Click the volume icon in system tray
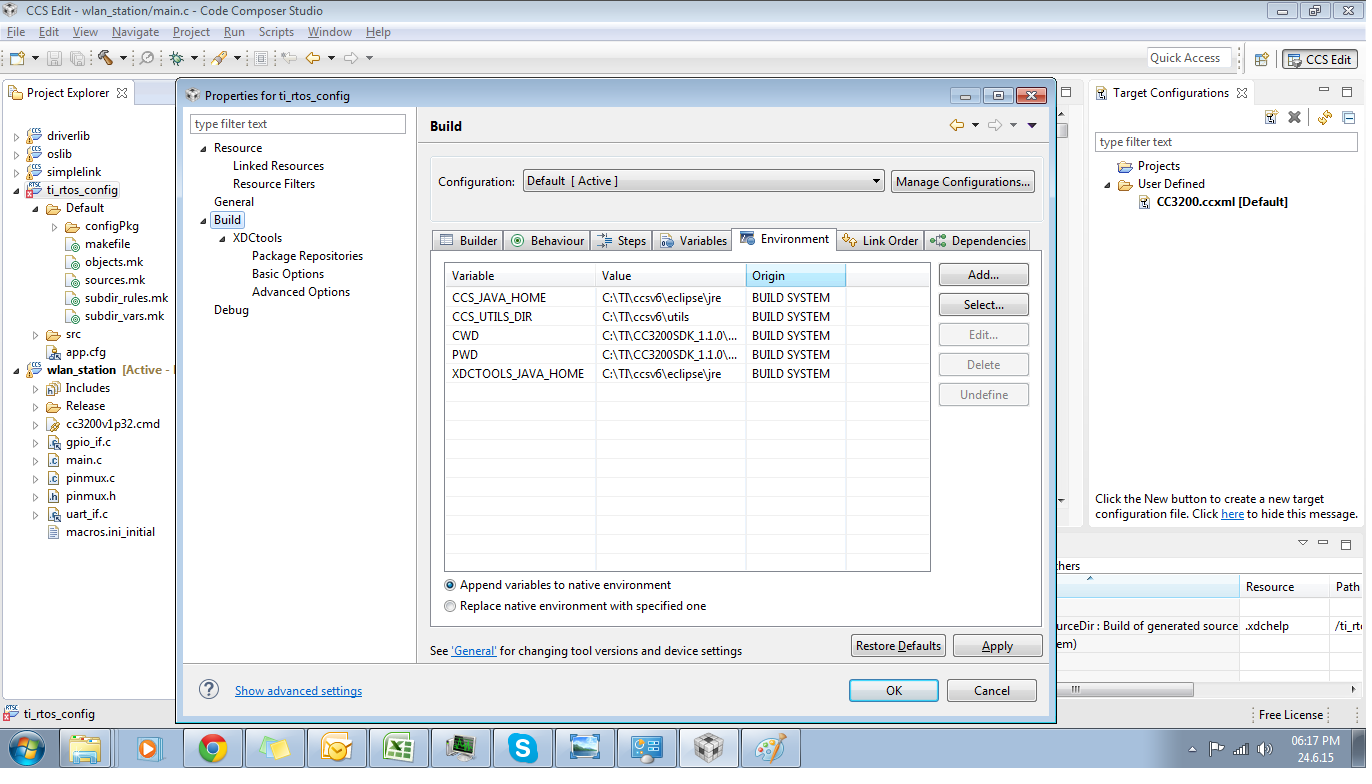Screen dimensions: 1372x784 pos(1264,748)
